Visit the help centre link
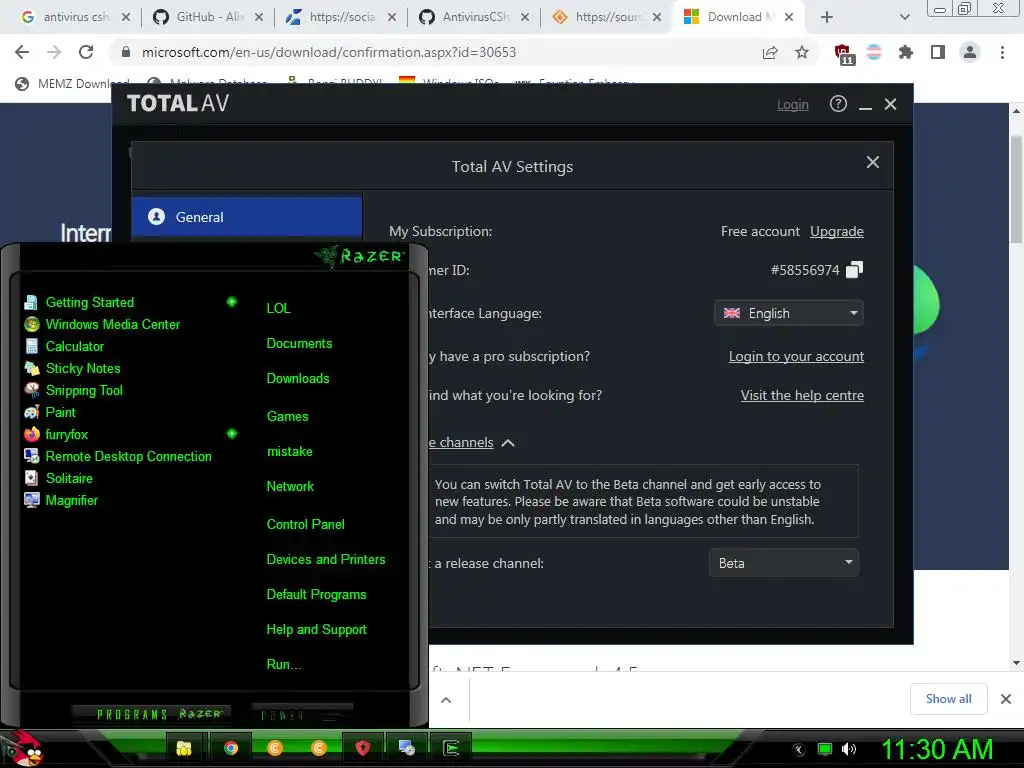 coord(802,395)
